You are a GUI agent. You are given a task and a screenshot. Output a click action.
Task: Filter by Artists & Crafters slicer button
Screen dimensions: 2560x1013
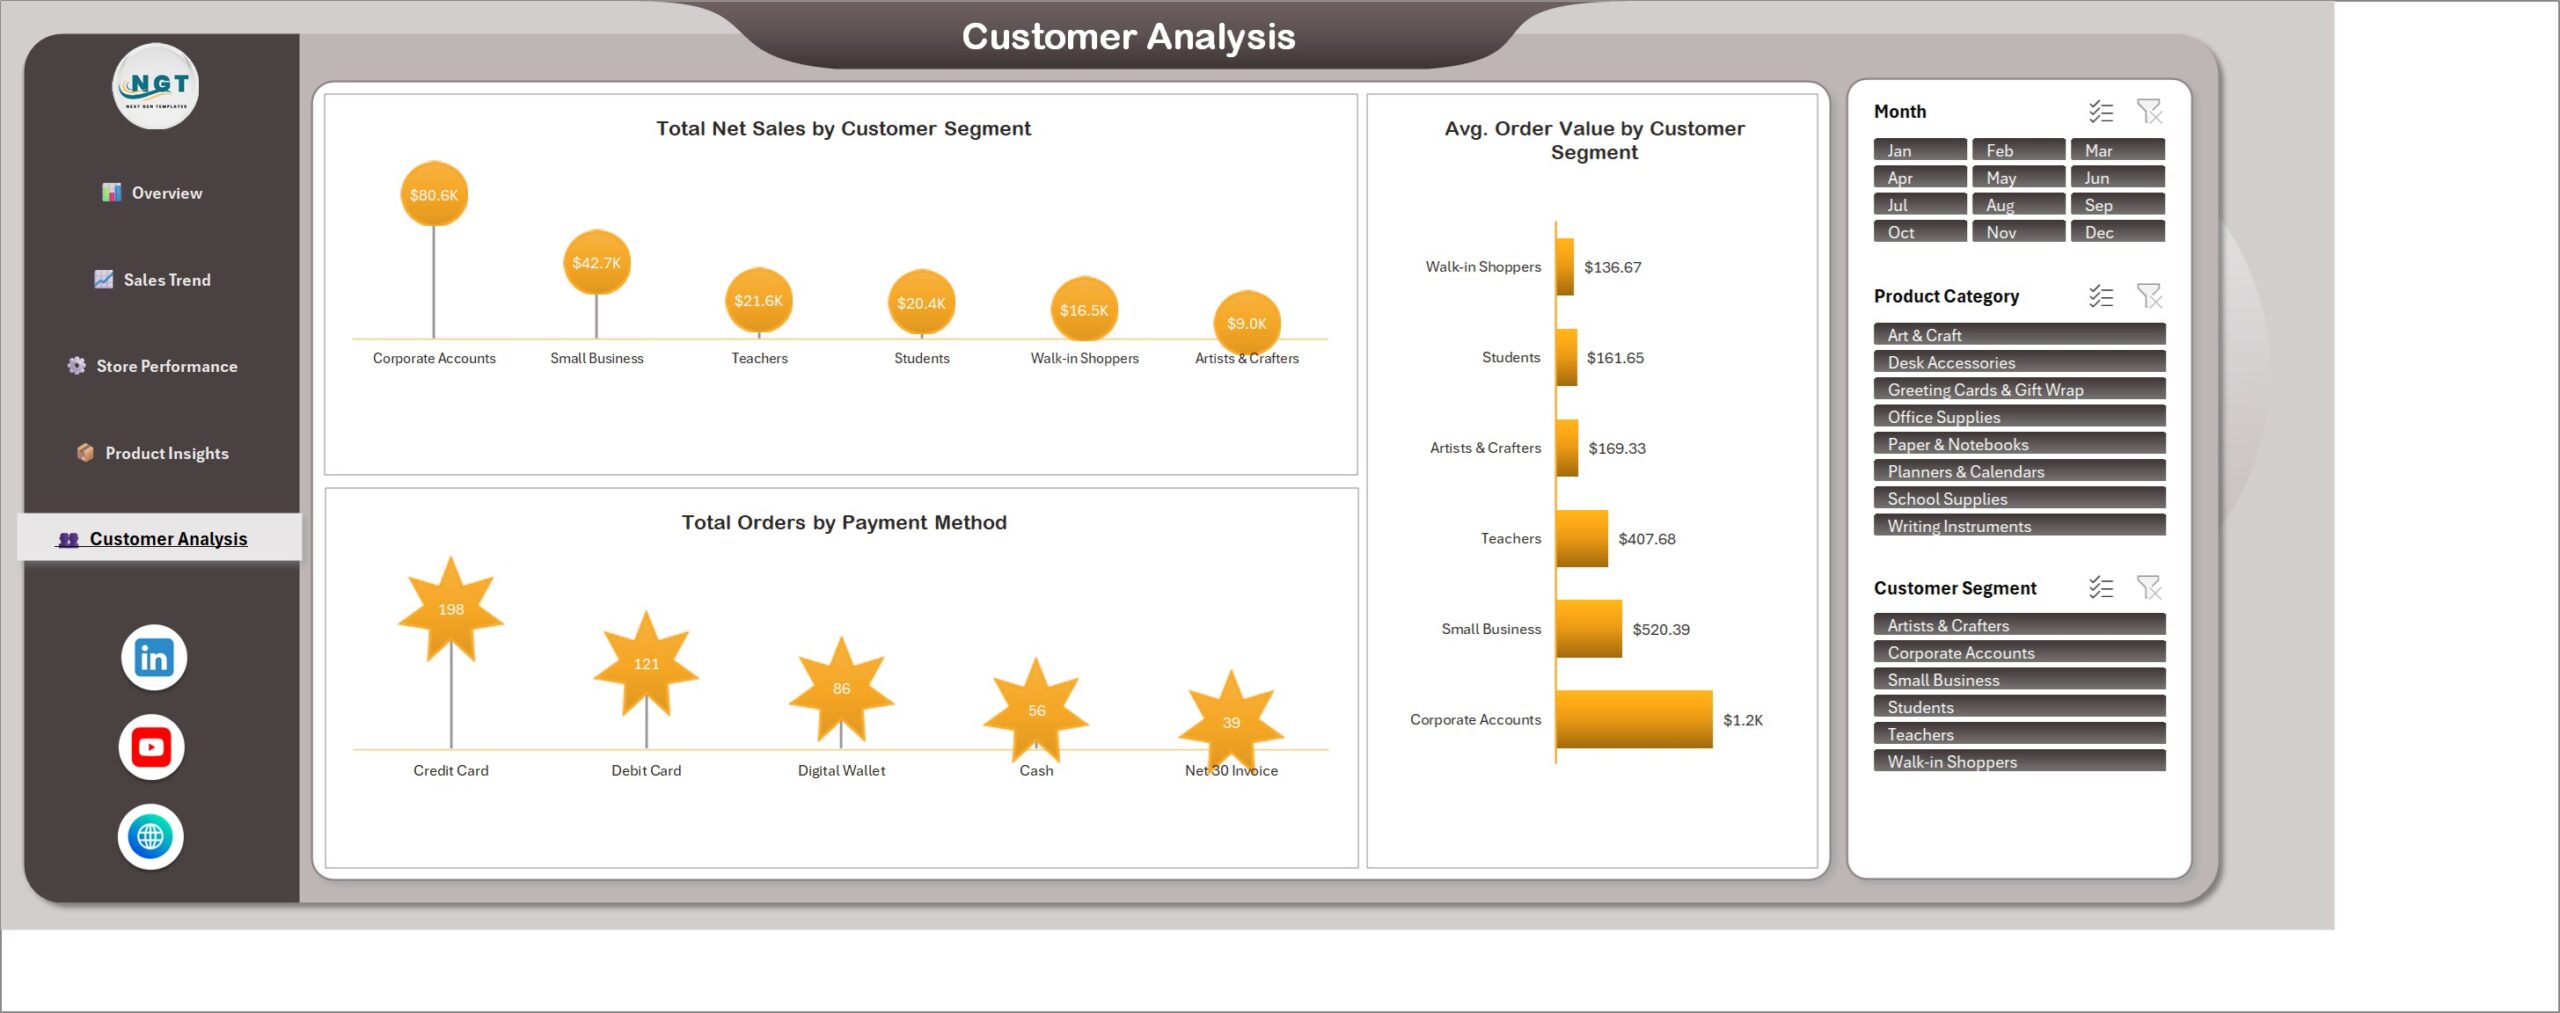pos(2020,625)
